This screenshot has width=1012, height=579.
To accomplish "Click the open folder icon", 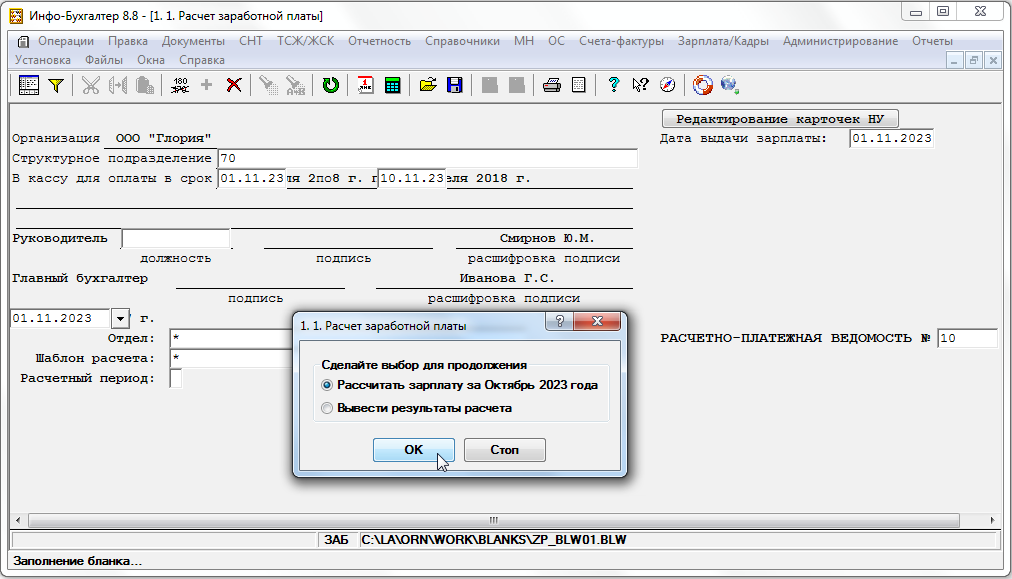I will point(428,85).
